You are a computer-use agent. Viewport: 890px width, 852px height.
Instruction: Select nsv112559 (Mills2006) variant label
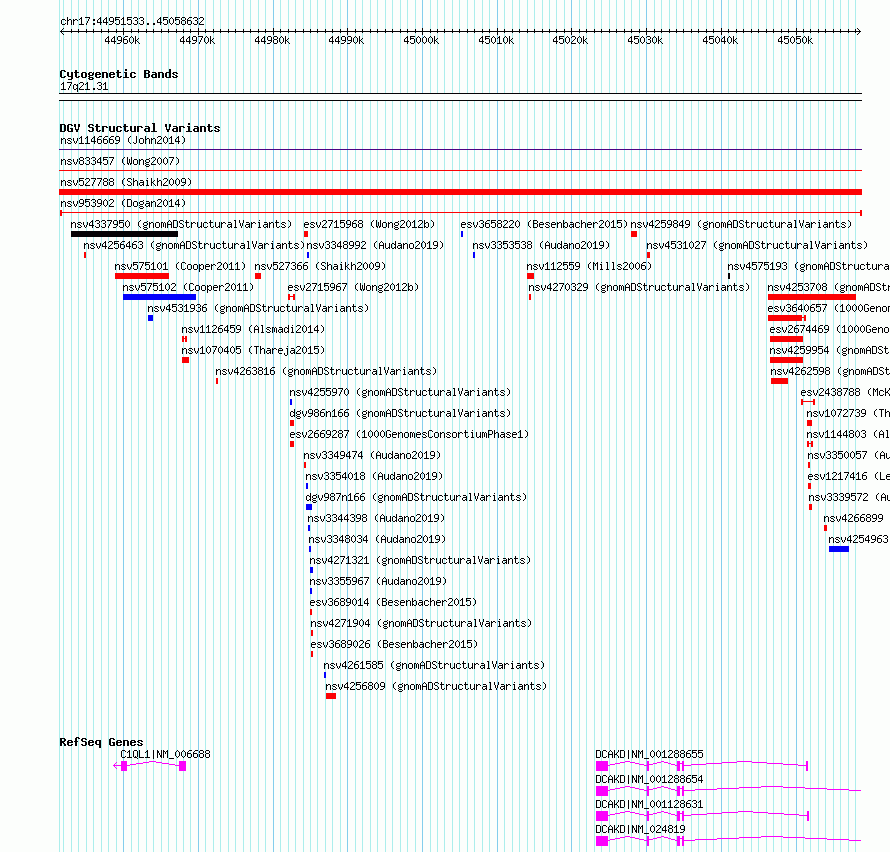coord(590,266)
